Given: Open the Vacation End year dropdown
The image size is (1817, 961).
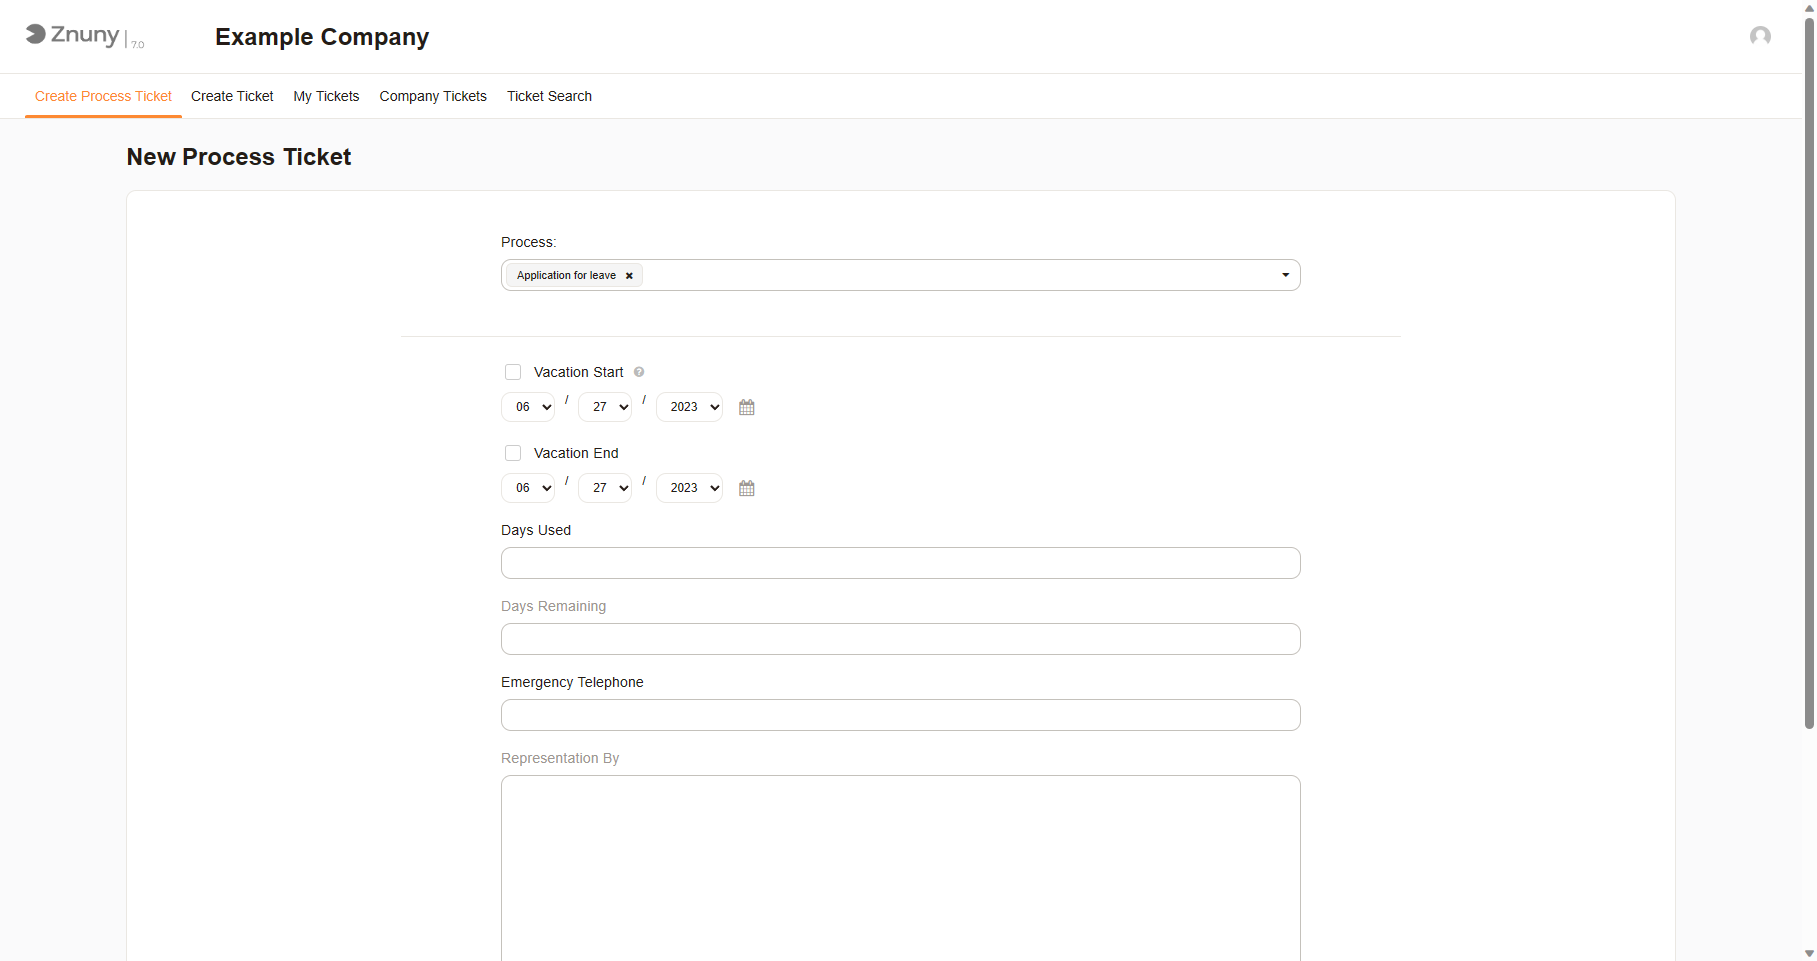Looking at the screenshot, I should [x=689, y=488].
